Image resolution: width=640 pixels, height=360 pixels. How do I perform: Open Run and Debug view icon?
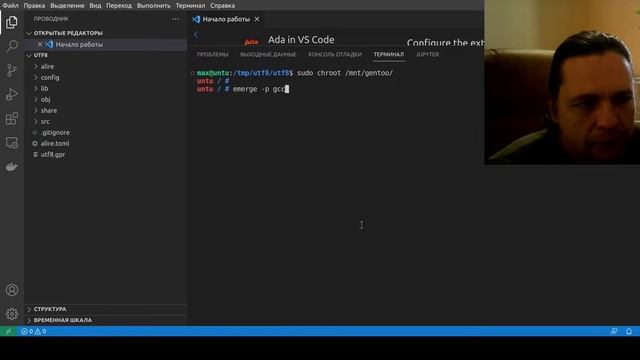[x=12, y=94]
